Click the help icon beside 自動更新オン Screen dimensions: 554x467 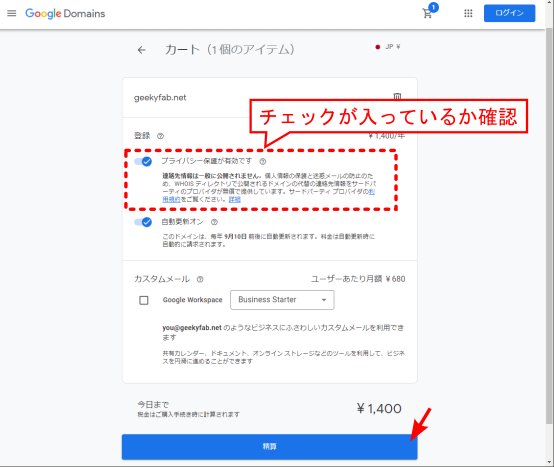click(x=214, y=222)
